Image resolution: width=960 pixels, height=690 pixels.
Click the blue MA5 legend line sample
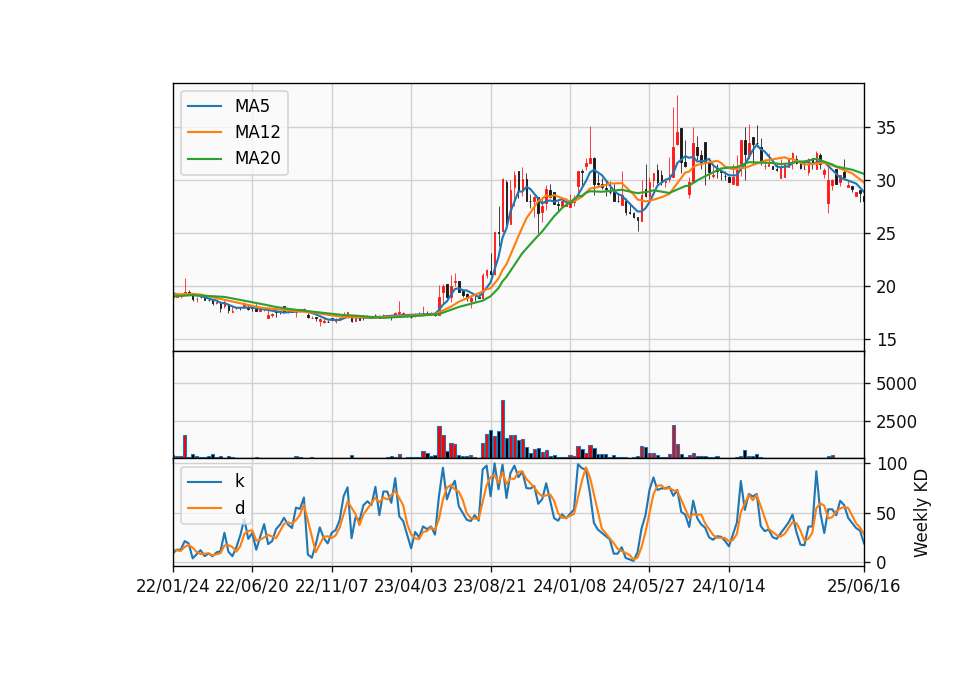[x=204, y=107]
